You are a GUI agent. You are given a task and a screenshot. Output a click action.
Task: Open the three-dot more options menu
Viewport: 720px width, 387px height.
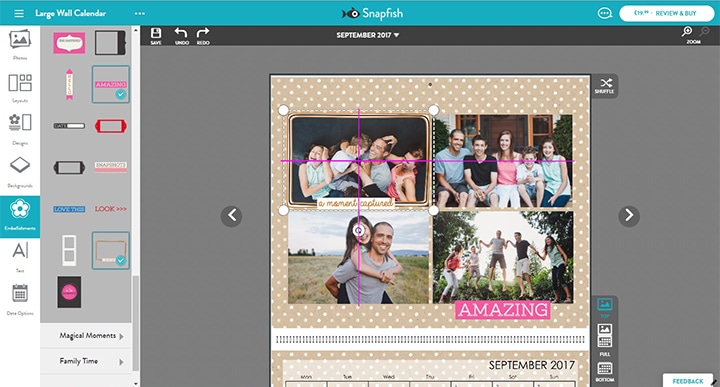pyautogui.click(x=140, y=13)
